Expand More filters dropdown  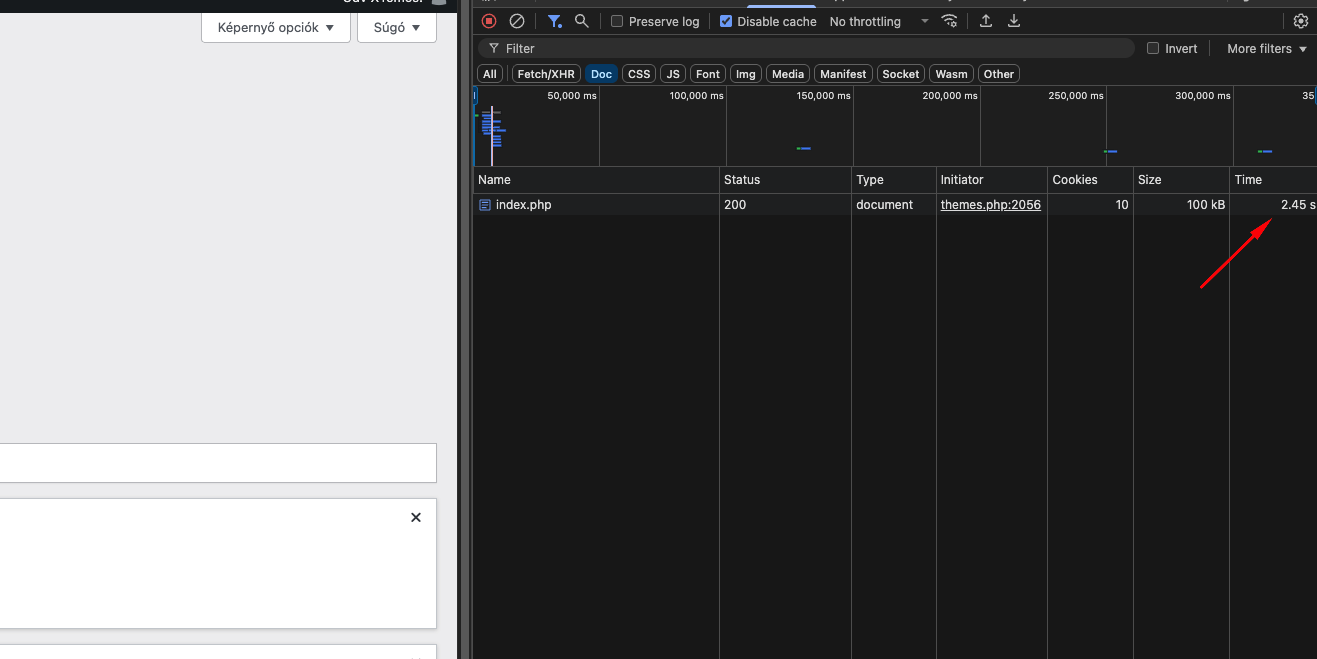[x=1267, y=48]
